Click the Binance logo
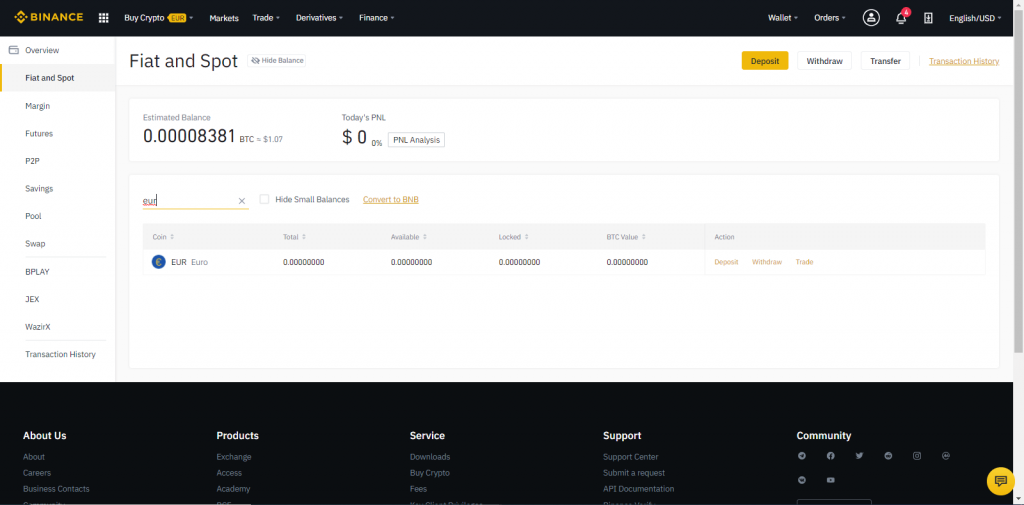Screen dimensions: 1024x505 click(49, 17)
